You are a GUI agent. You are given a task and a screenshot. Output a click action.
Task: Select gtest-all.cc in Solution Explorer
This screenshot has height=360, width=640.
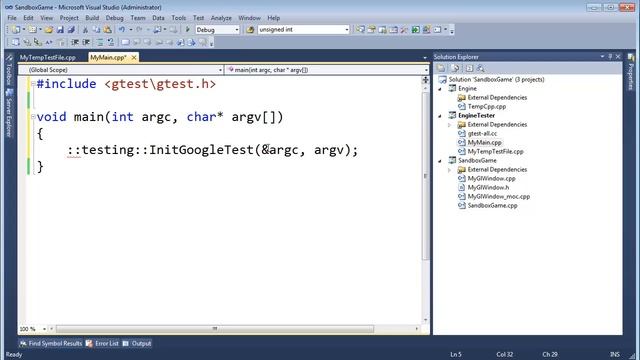[x=482, y=134]
